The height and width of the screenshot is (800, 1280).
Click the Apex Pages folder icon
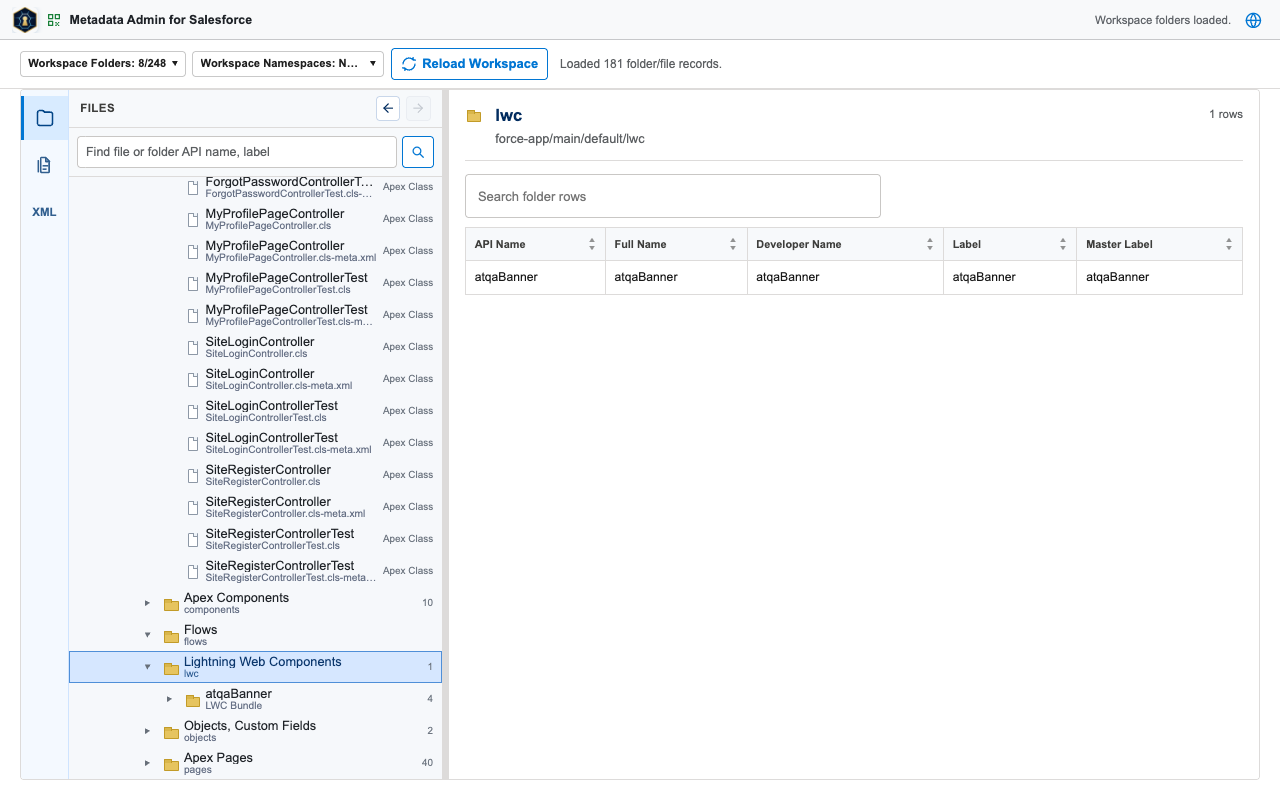point(171,765)
